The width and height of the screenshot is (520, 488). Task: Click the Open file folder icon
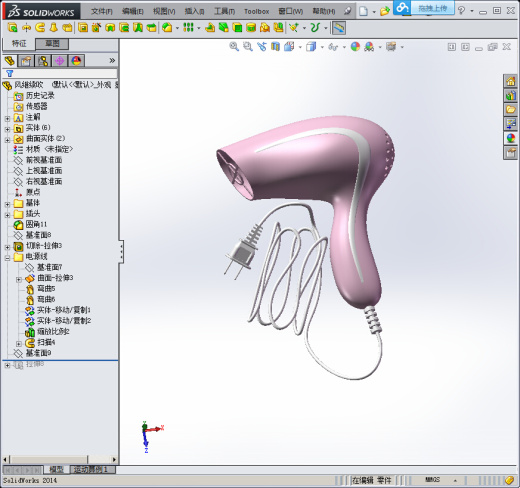click(384, 11)
